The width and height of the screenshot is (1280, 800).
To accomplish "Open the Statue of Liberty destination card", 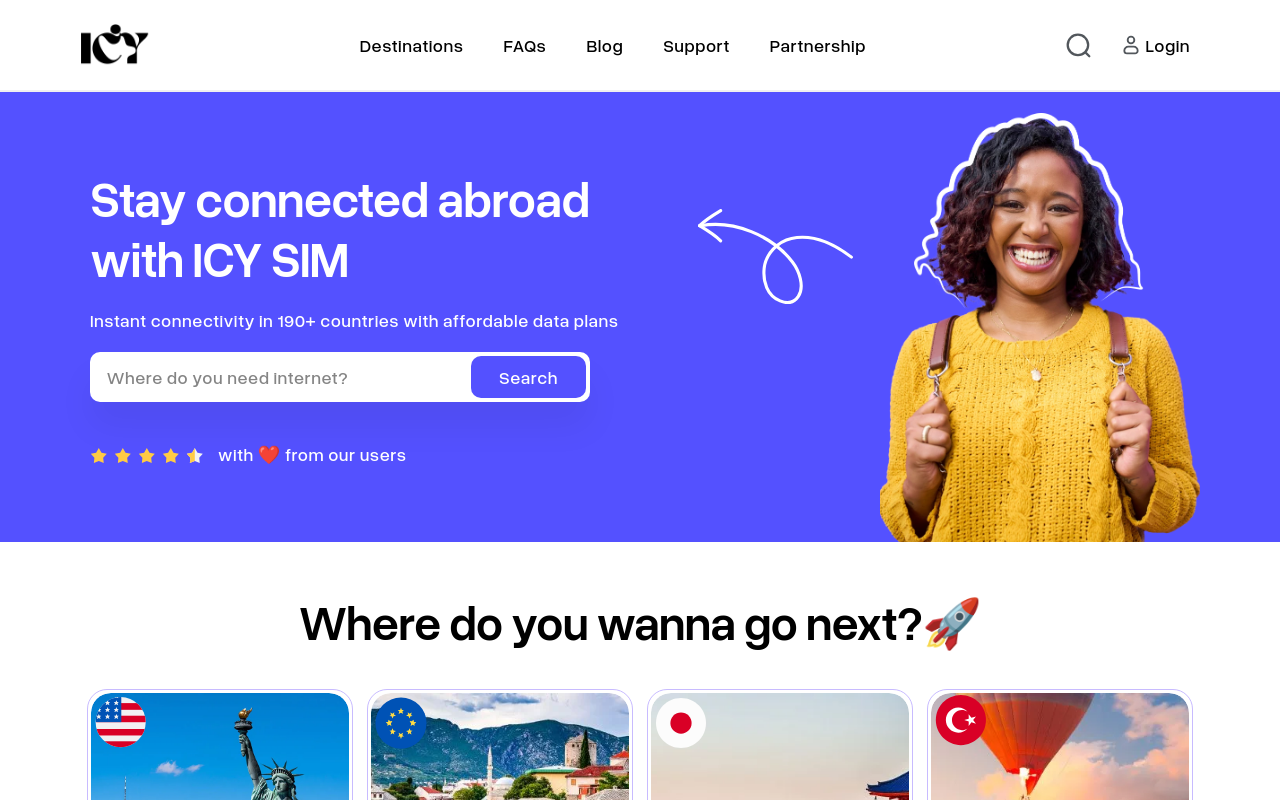I will 220,746.
